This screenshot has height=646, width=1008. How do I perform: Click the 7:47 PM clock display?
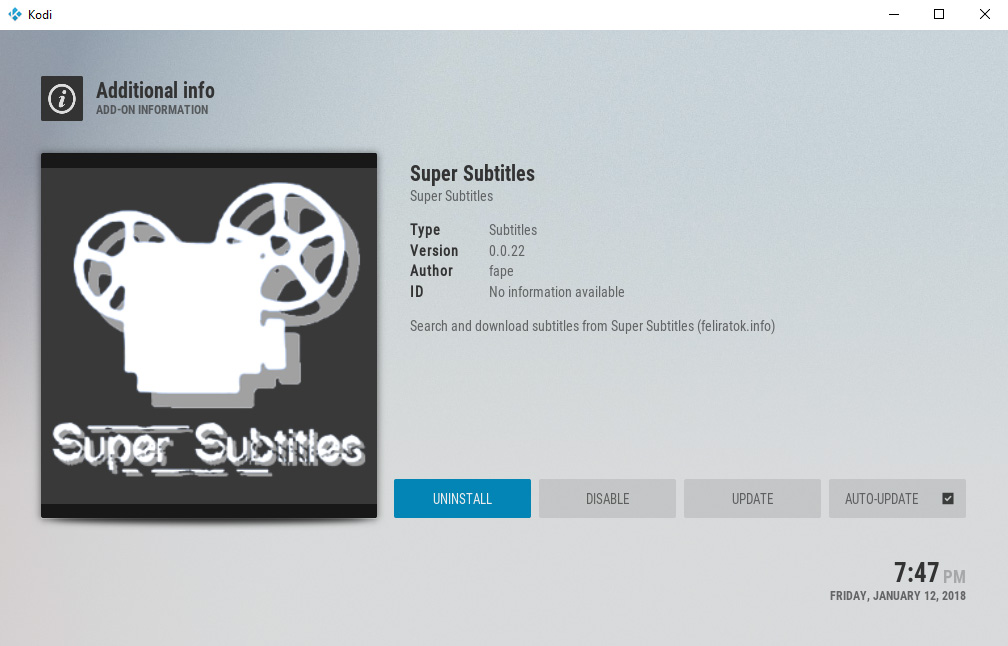click(928, 574)
